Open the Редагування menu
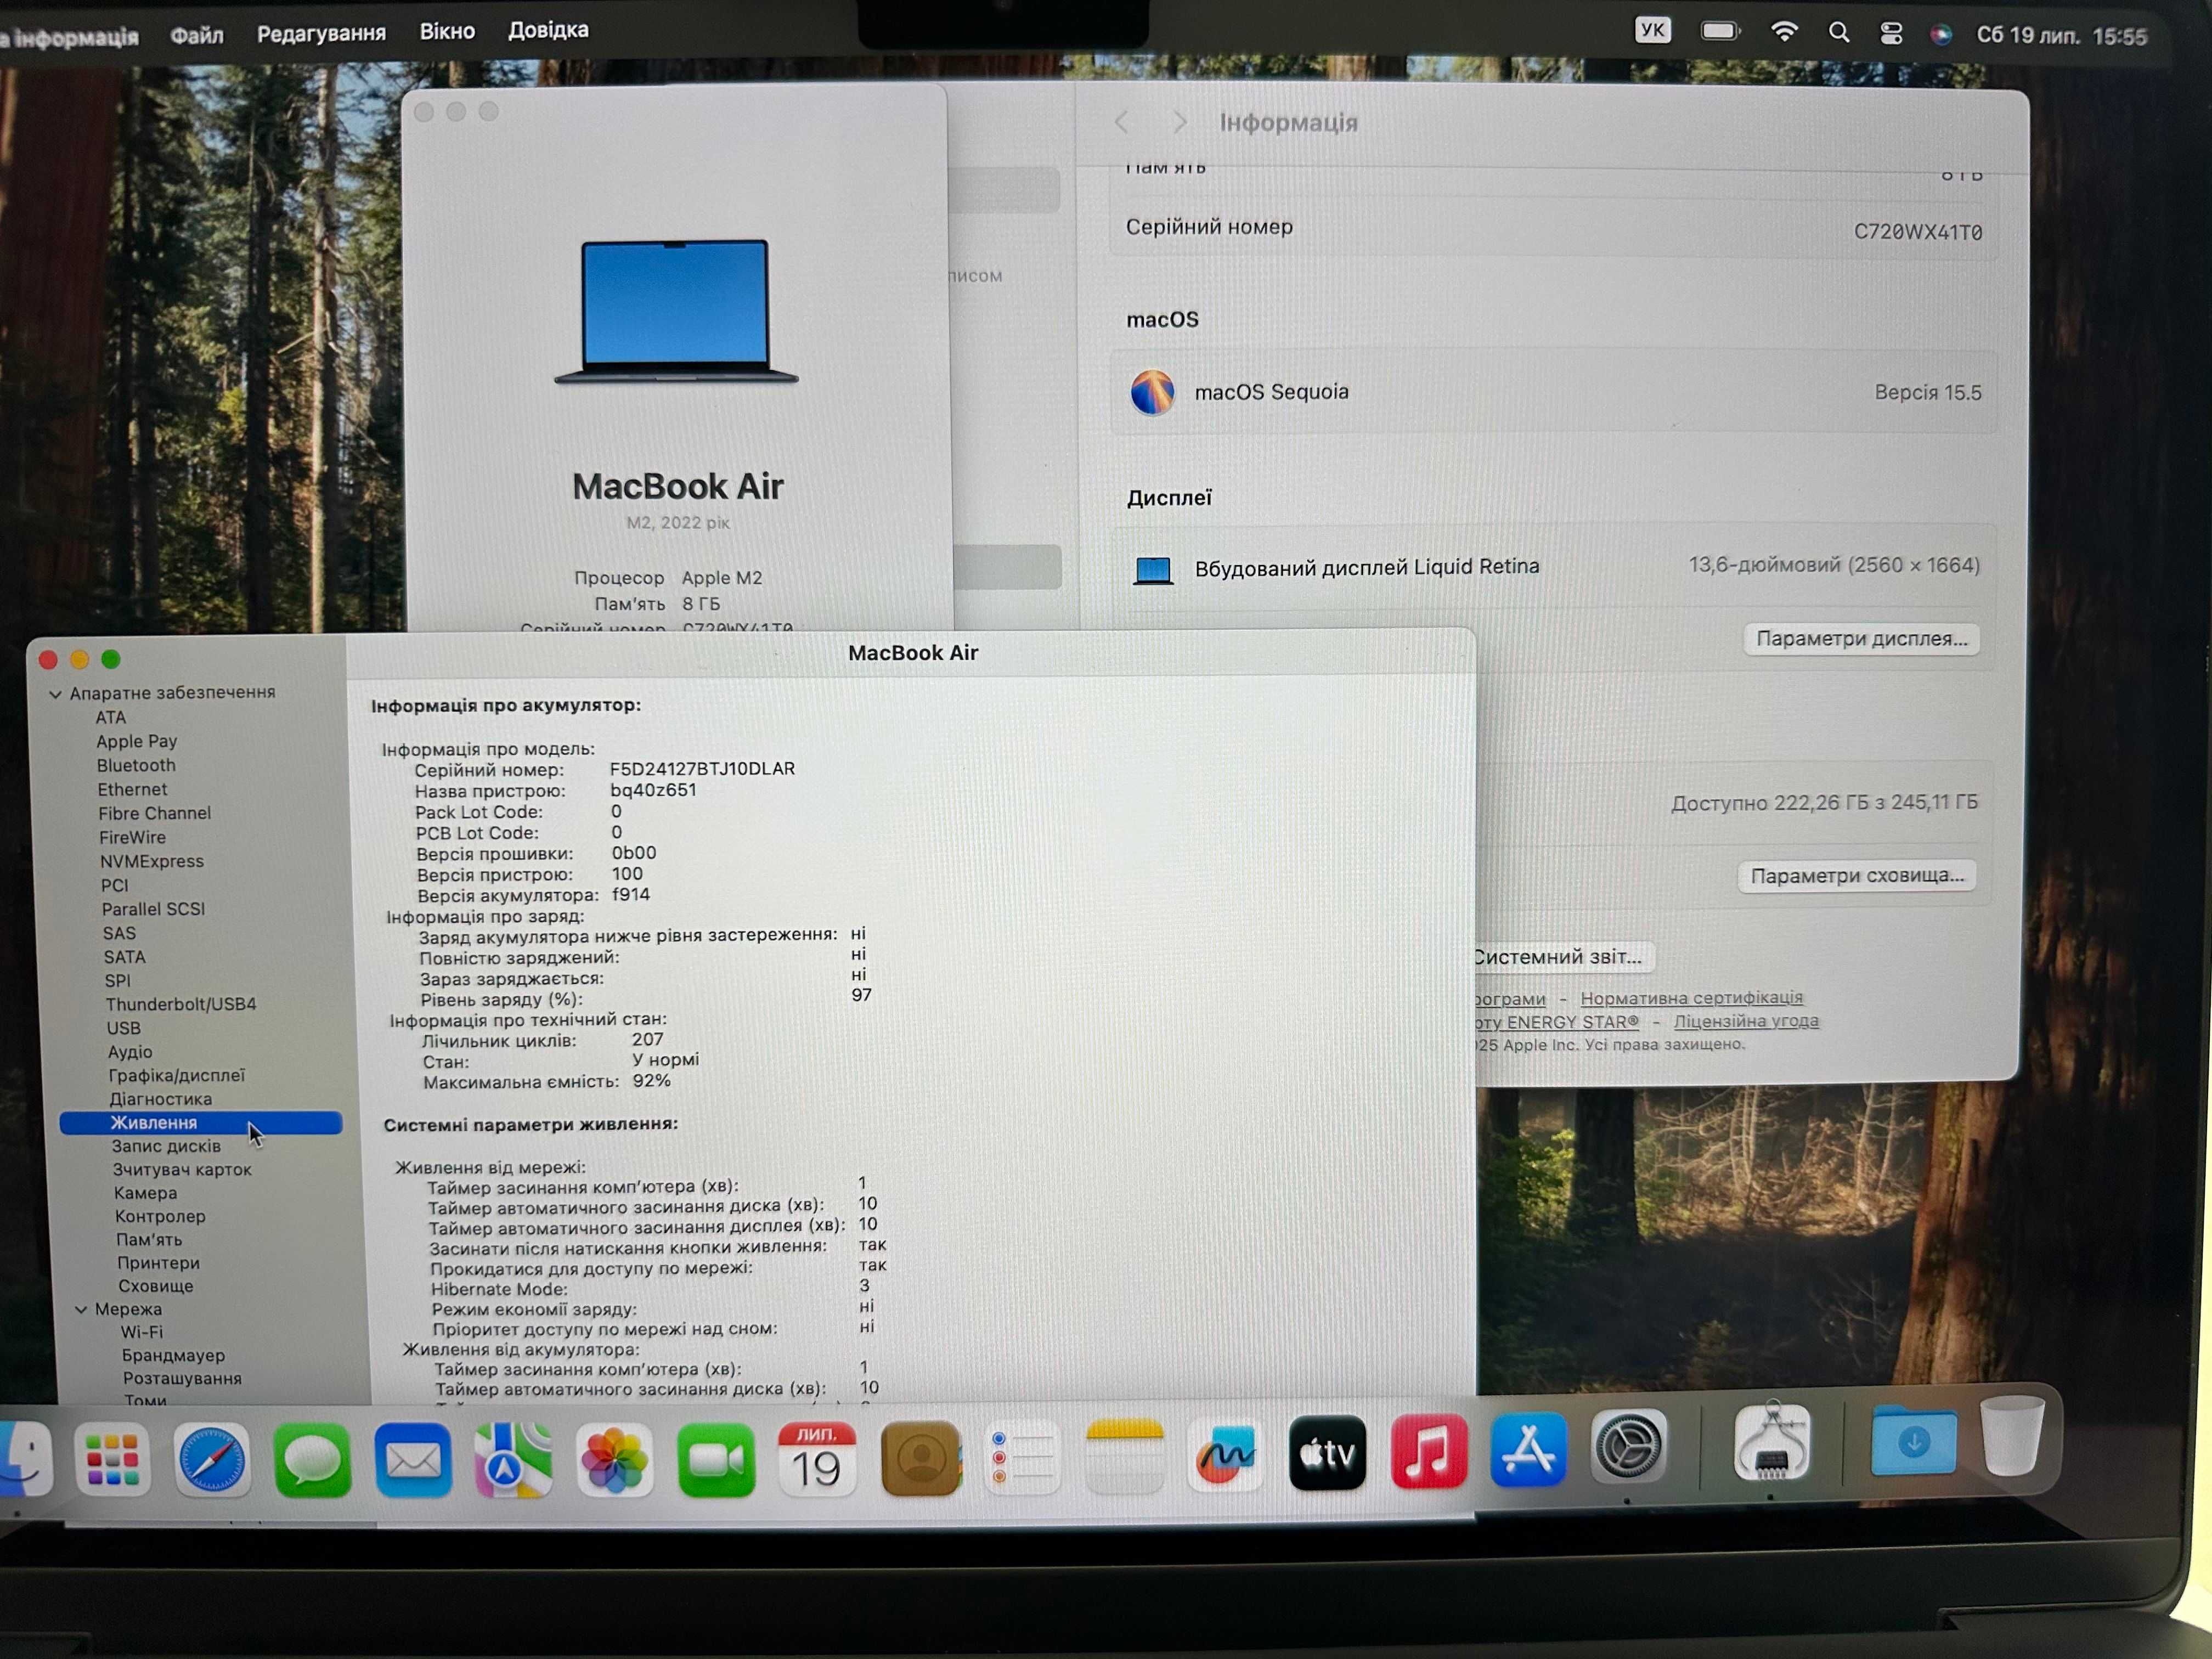2212x1659 pixels. [x=321, y=33]
